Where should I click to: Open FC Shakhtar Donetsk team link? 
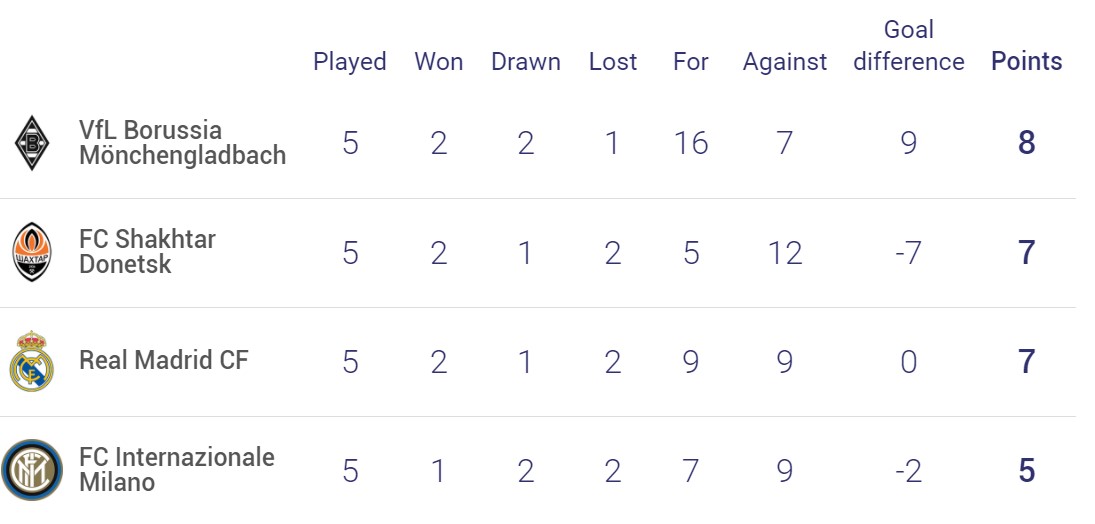click(x=147, y=252)
